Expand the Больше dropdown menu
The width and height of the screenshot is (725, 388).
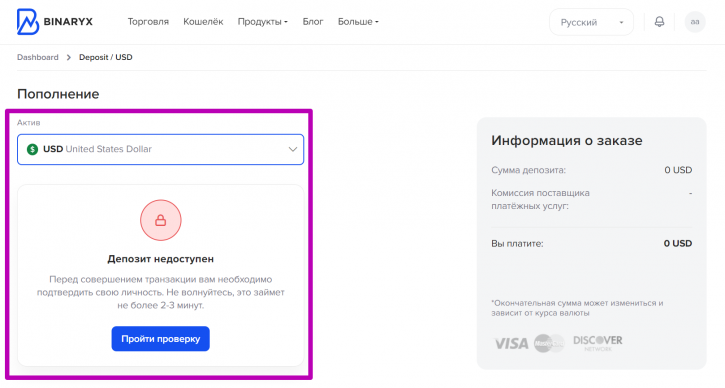pyautogui.click(x=358, y=22)
